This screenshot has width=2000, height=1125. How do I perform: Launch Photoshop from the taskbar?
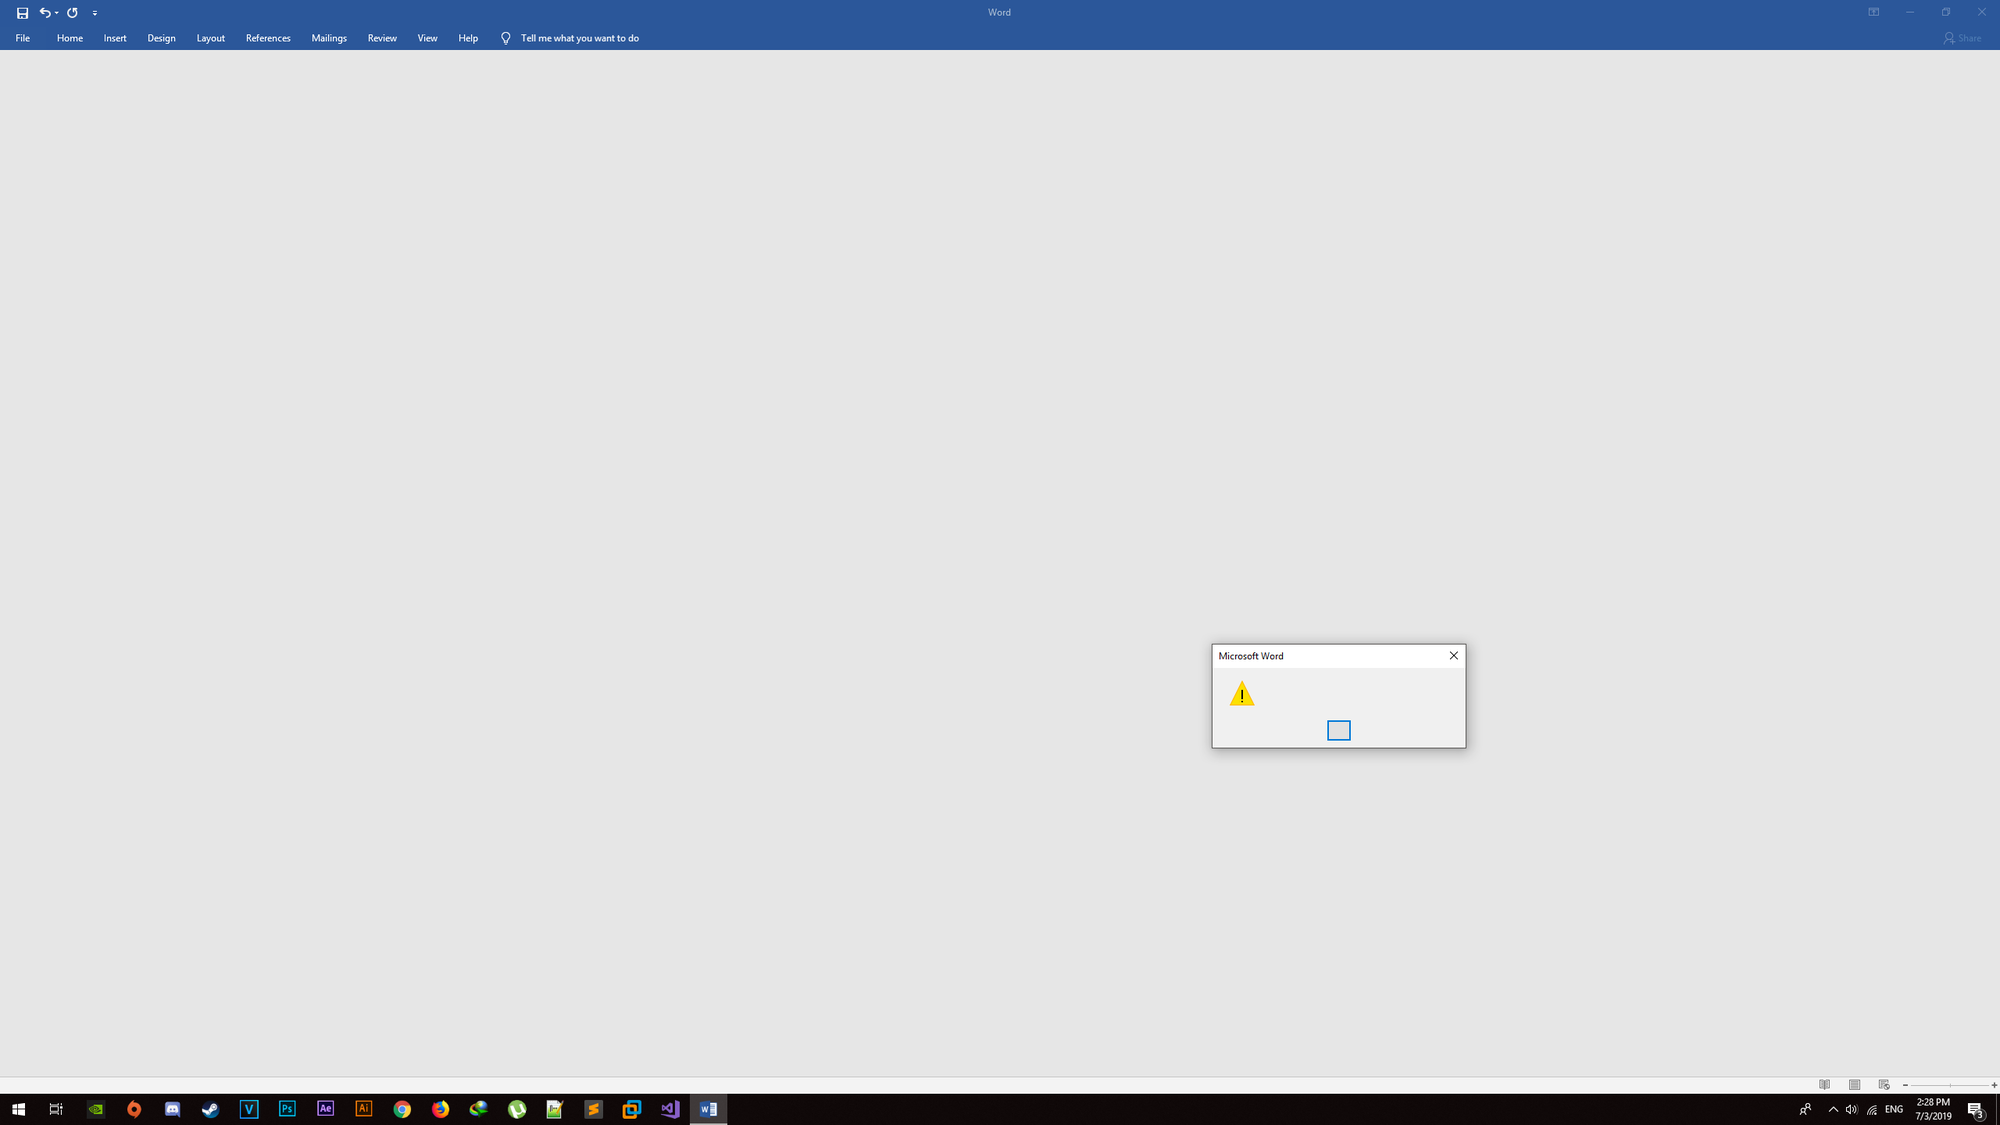[287, 1109]
